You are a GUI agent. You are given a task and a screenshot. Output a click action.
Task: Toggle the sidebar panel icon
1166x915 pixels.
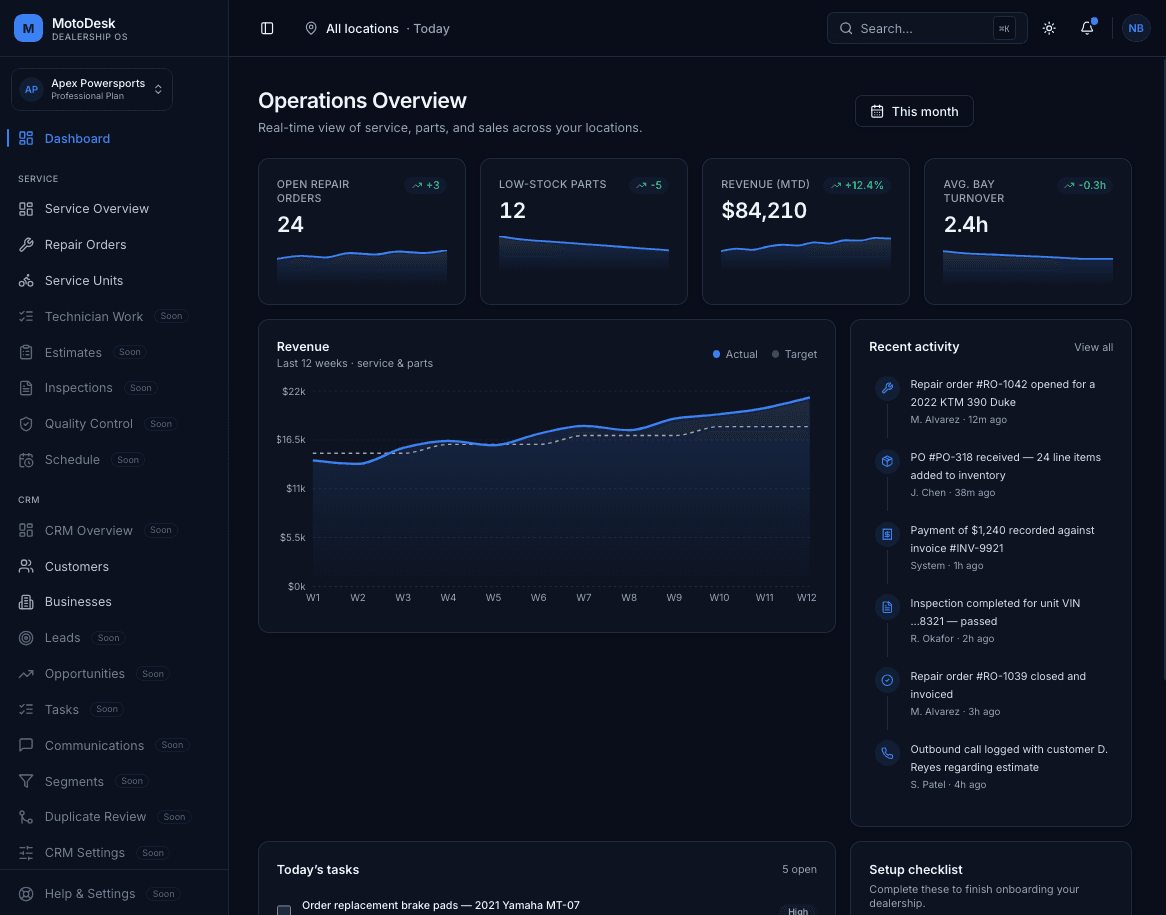pos(267,28)
